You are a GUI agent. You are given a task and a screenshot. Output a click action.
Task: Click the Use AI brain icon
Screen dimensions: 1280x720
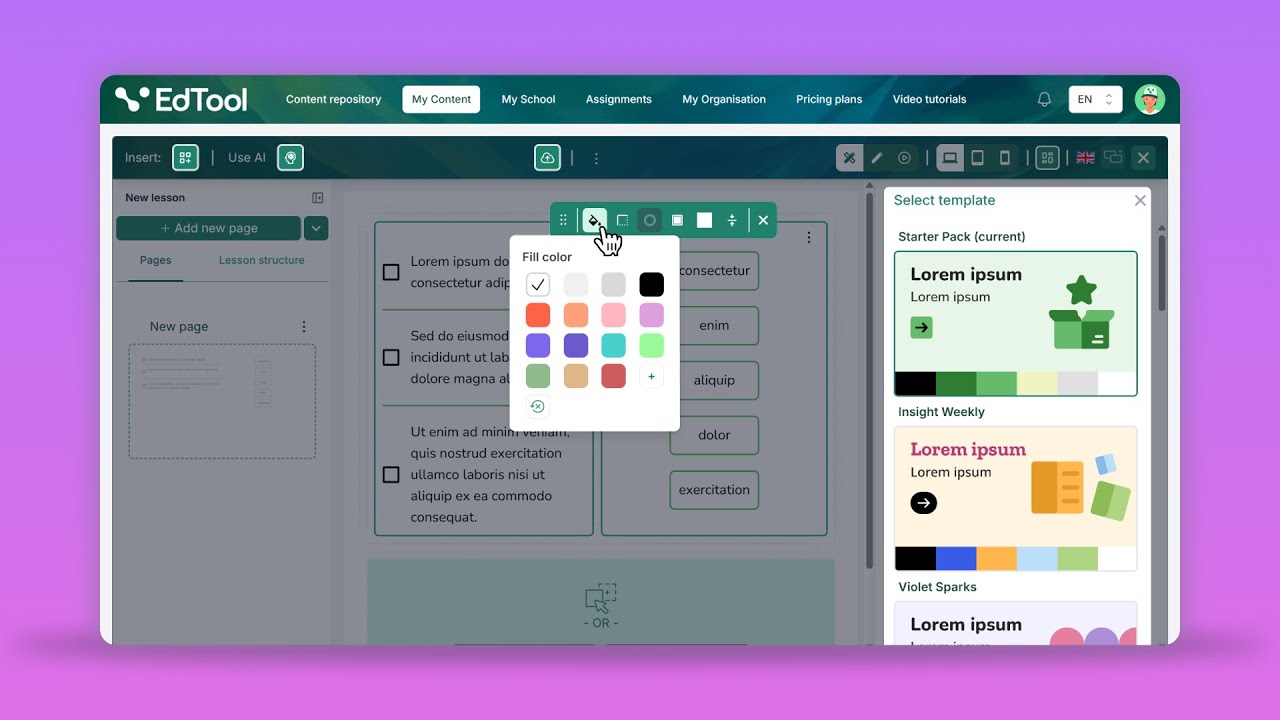point(290,157)
